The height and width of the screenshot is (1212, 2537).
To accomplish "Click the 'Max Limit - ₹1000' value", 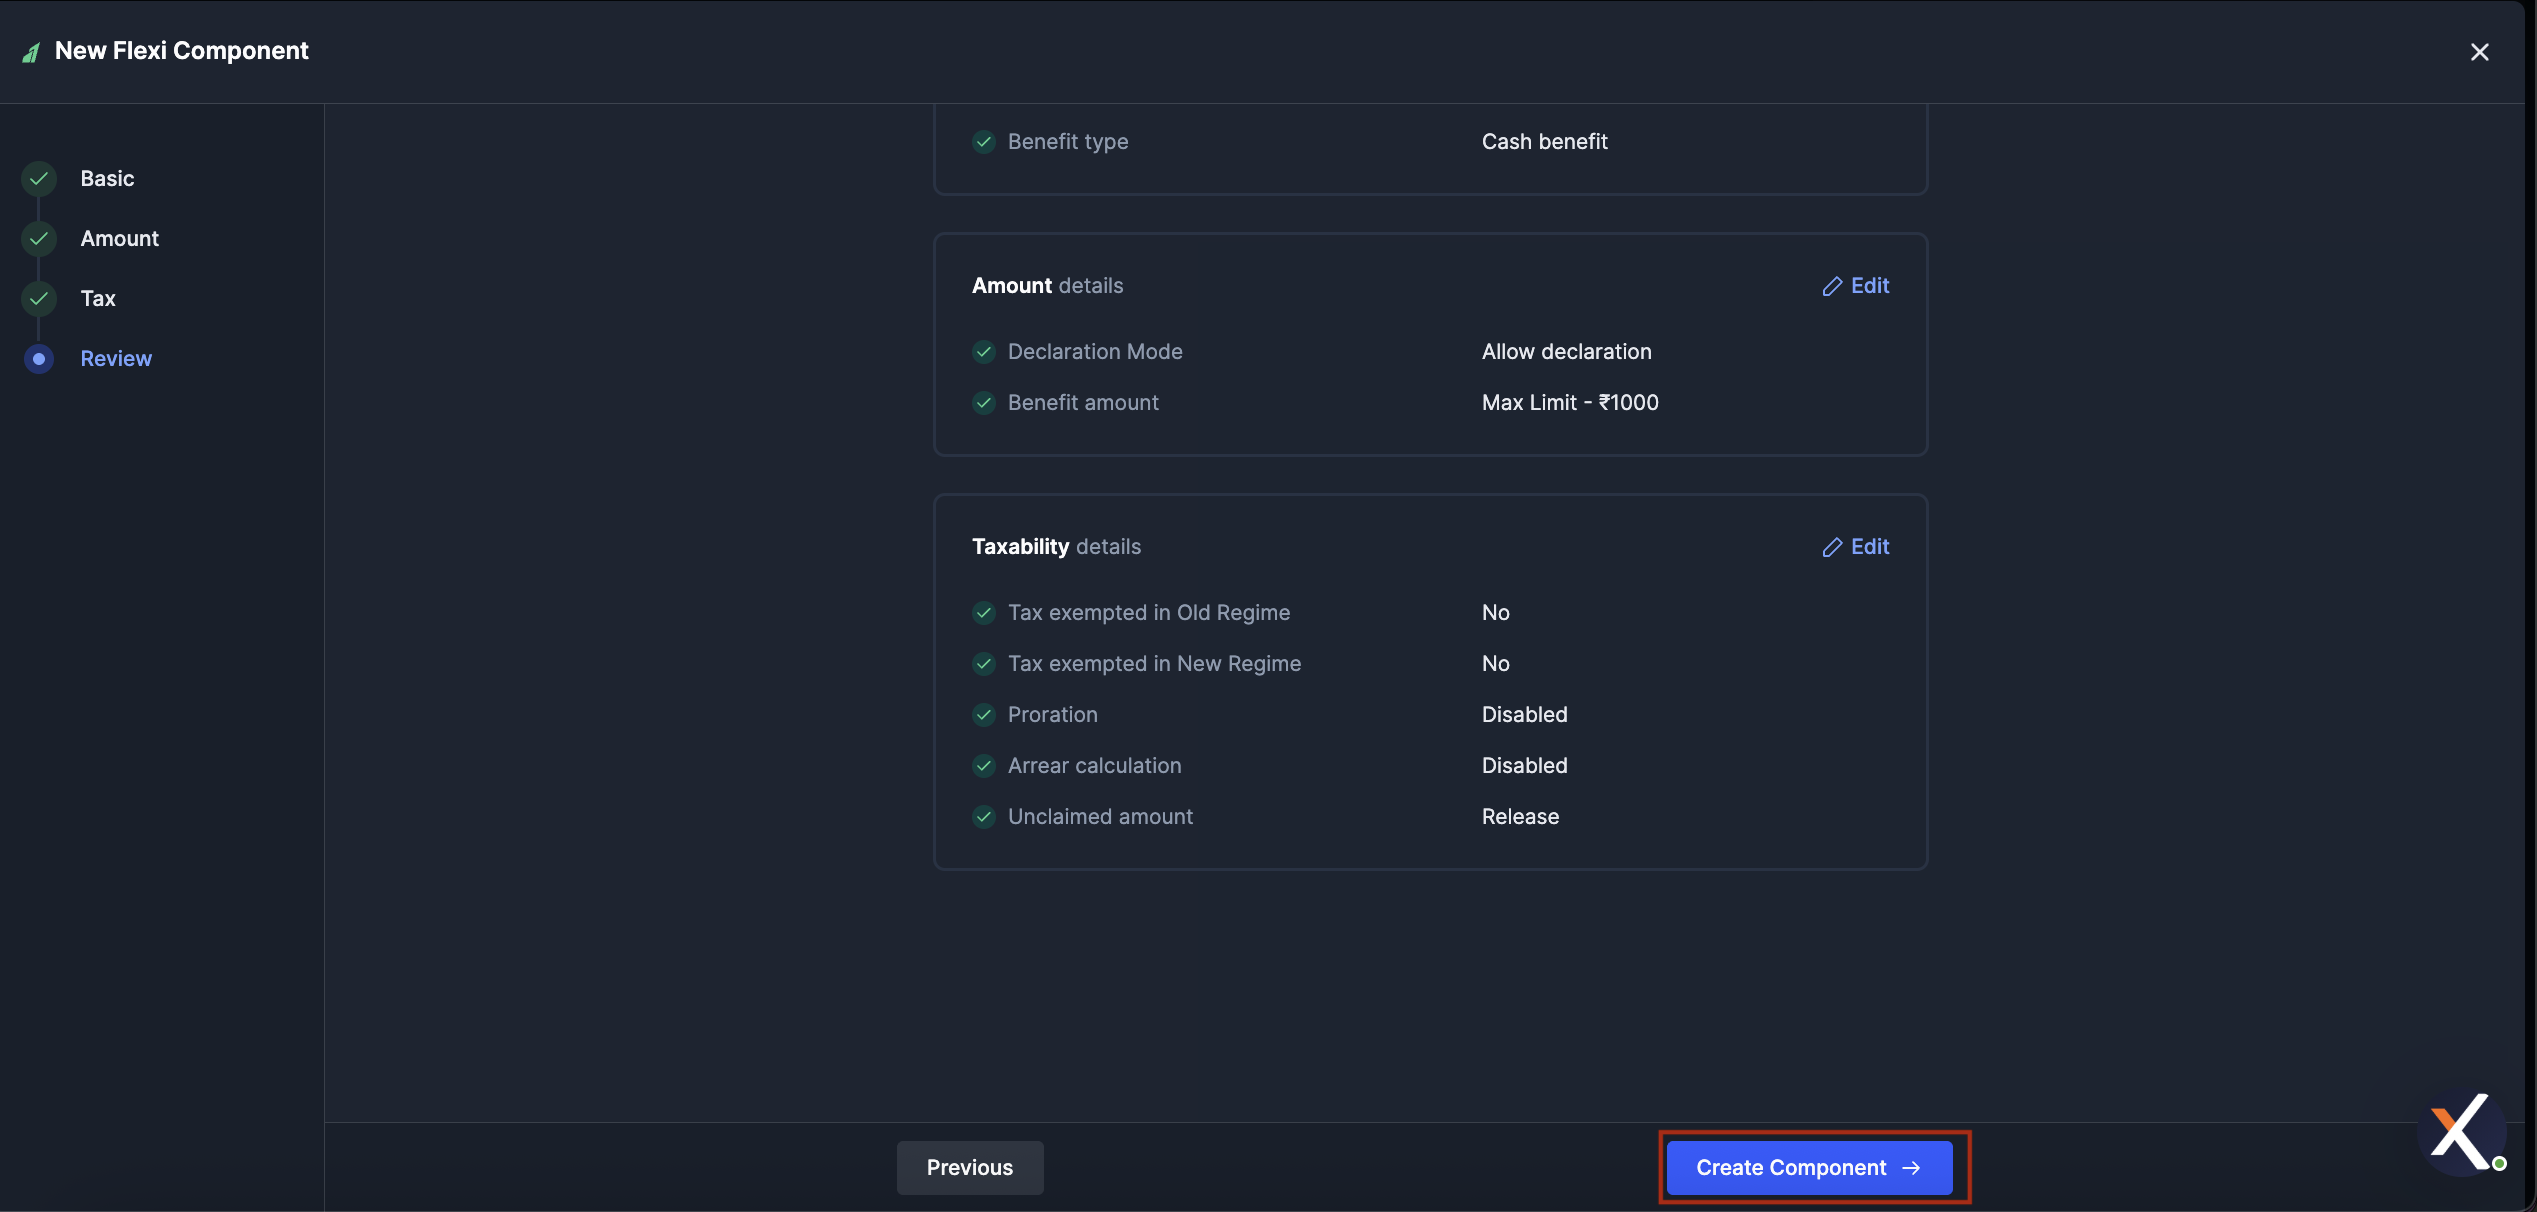I will [x=1570, y=403].
